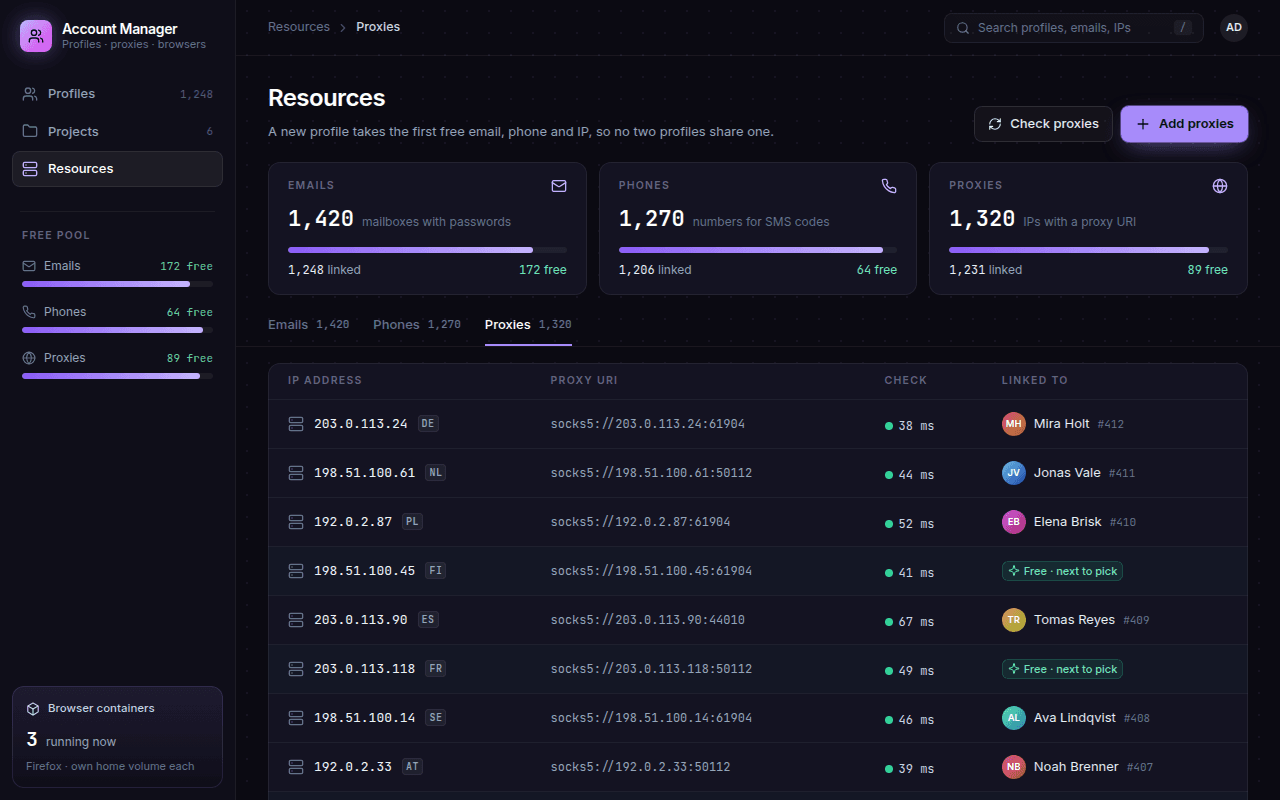Switch to the Emails tab
Viewport: 1280px width, 800px height.
[x=309, y=325]
